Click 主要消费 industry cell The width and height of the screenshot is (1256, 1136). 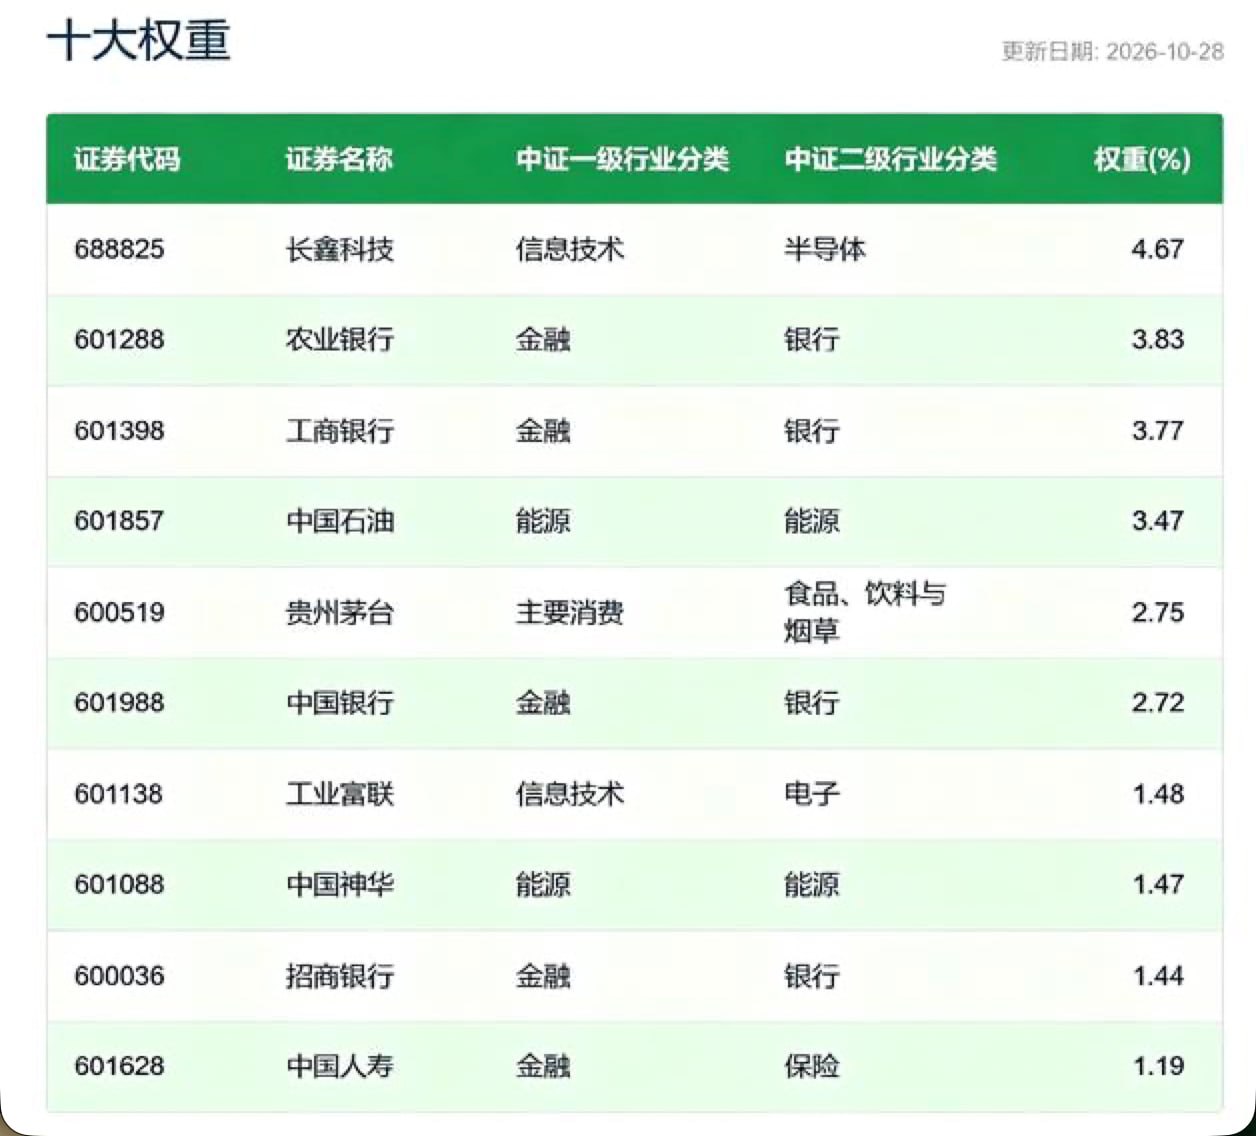570,612
